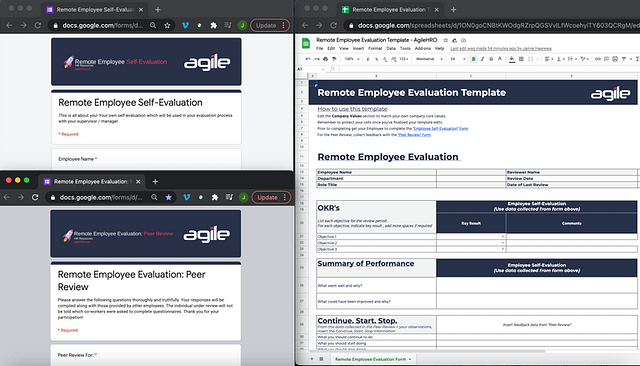Click the borders icon in Sheets toolbar
Screen dimensions: 640x366
pos(521,59)
